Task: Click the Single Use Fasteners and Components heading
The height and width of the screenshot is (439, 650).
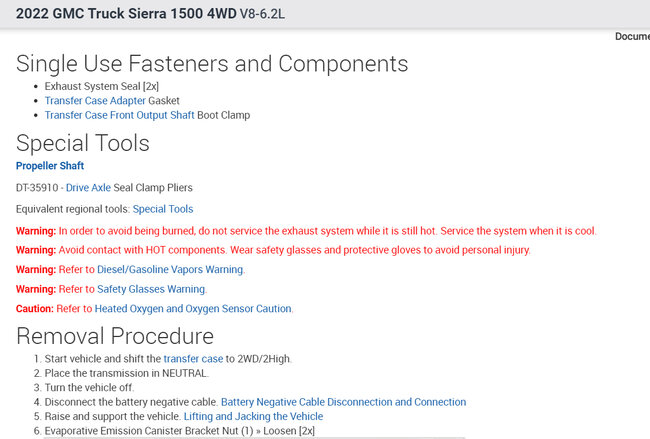Action: click(212, 64)
